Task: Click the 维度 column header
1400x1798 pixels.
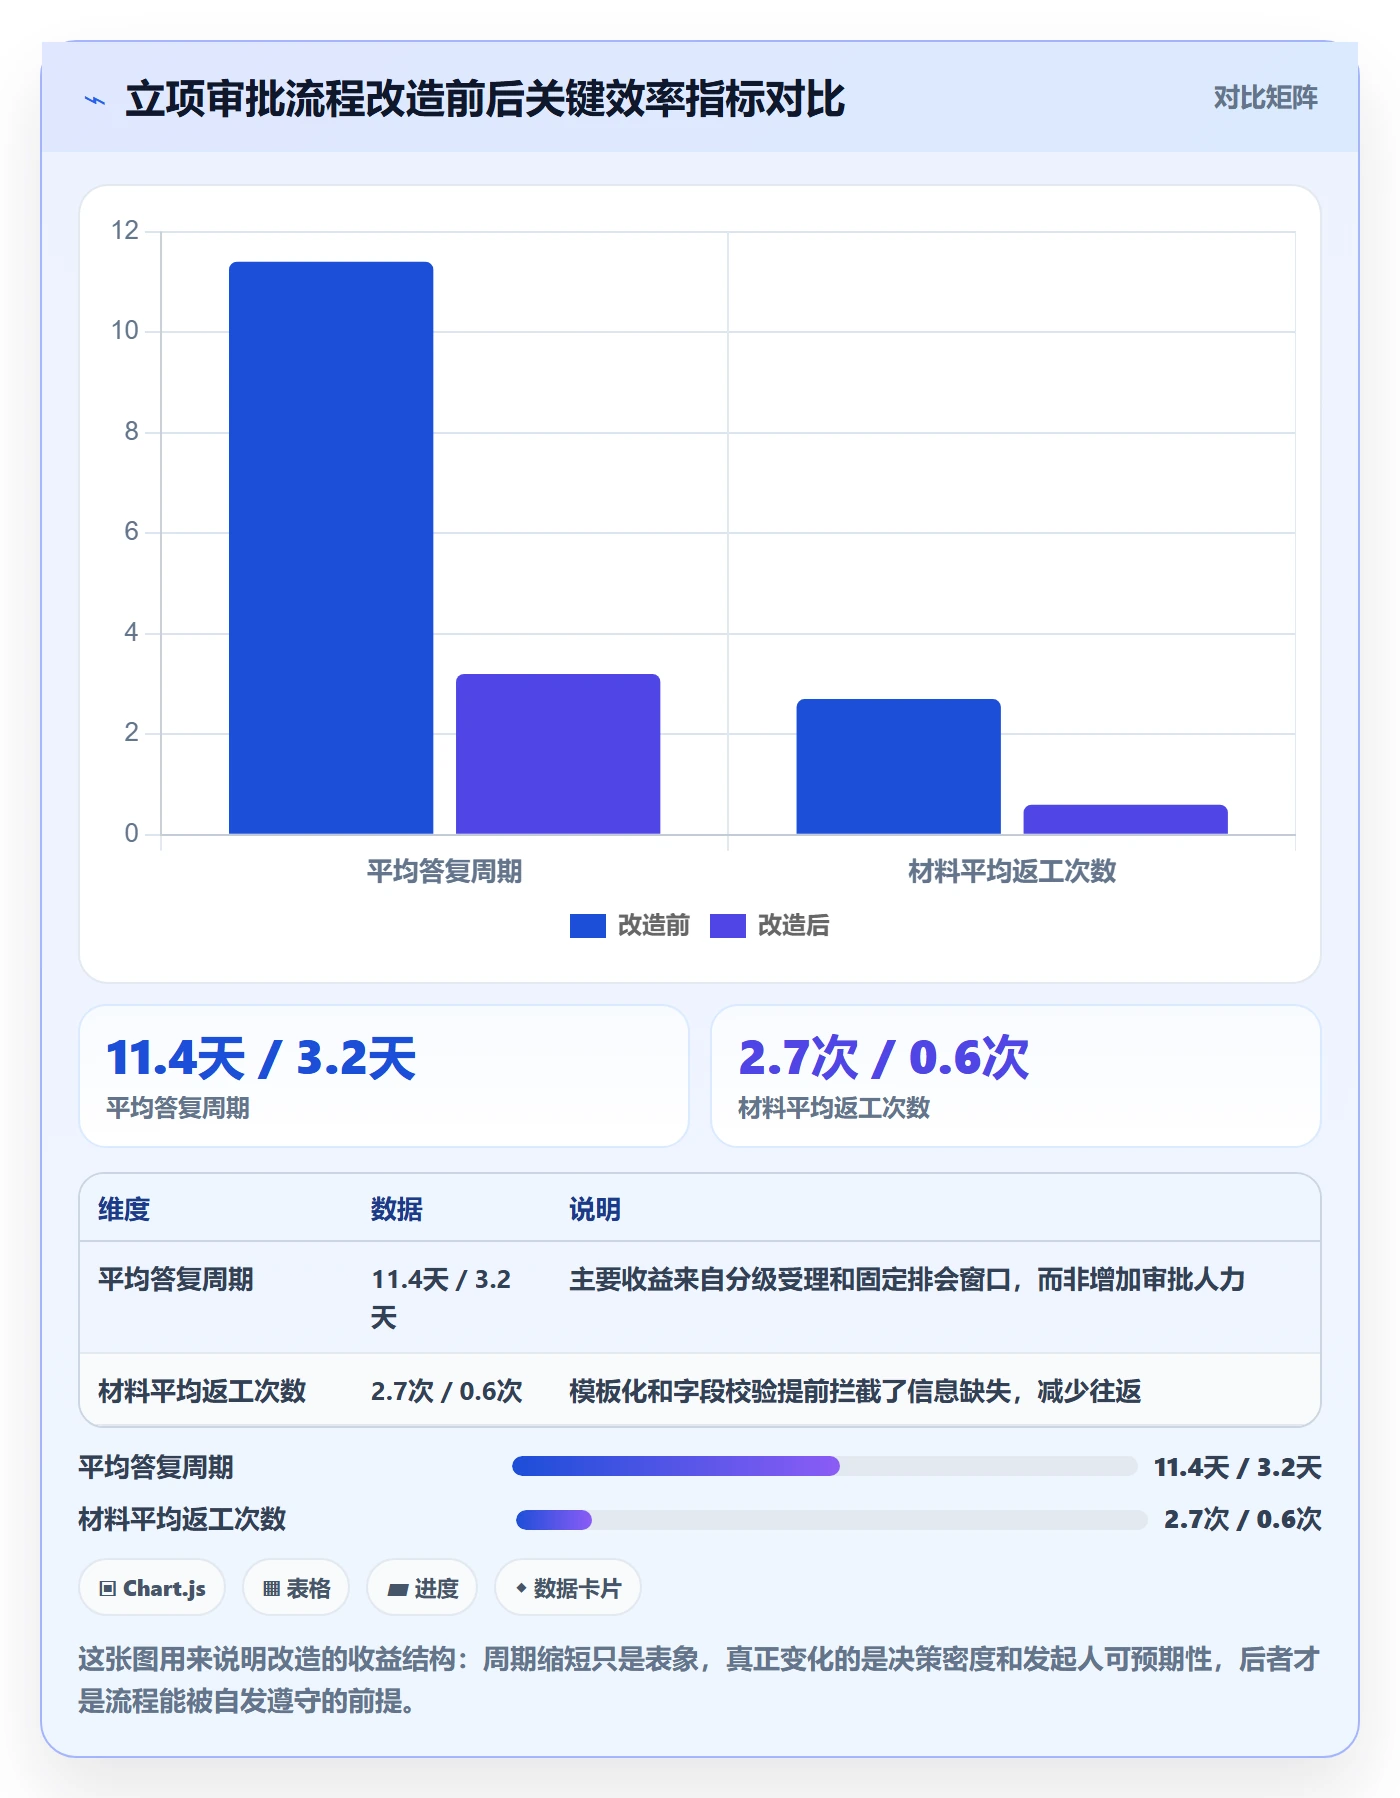Action: pos(124,1209)
